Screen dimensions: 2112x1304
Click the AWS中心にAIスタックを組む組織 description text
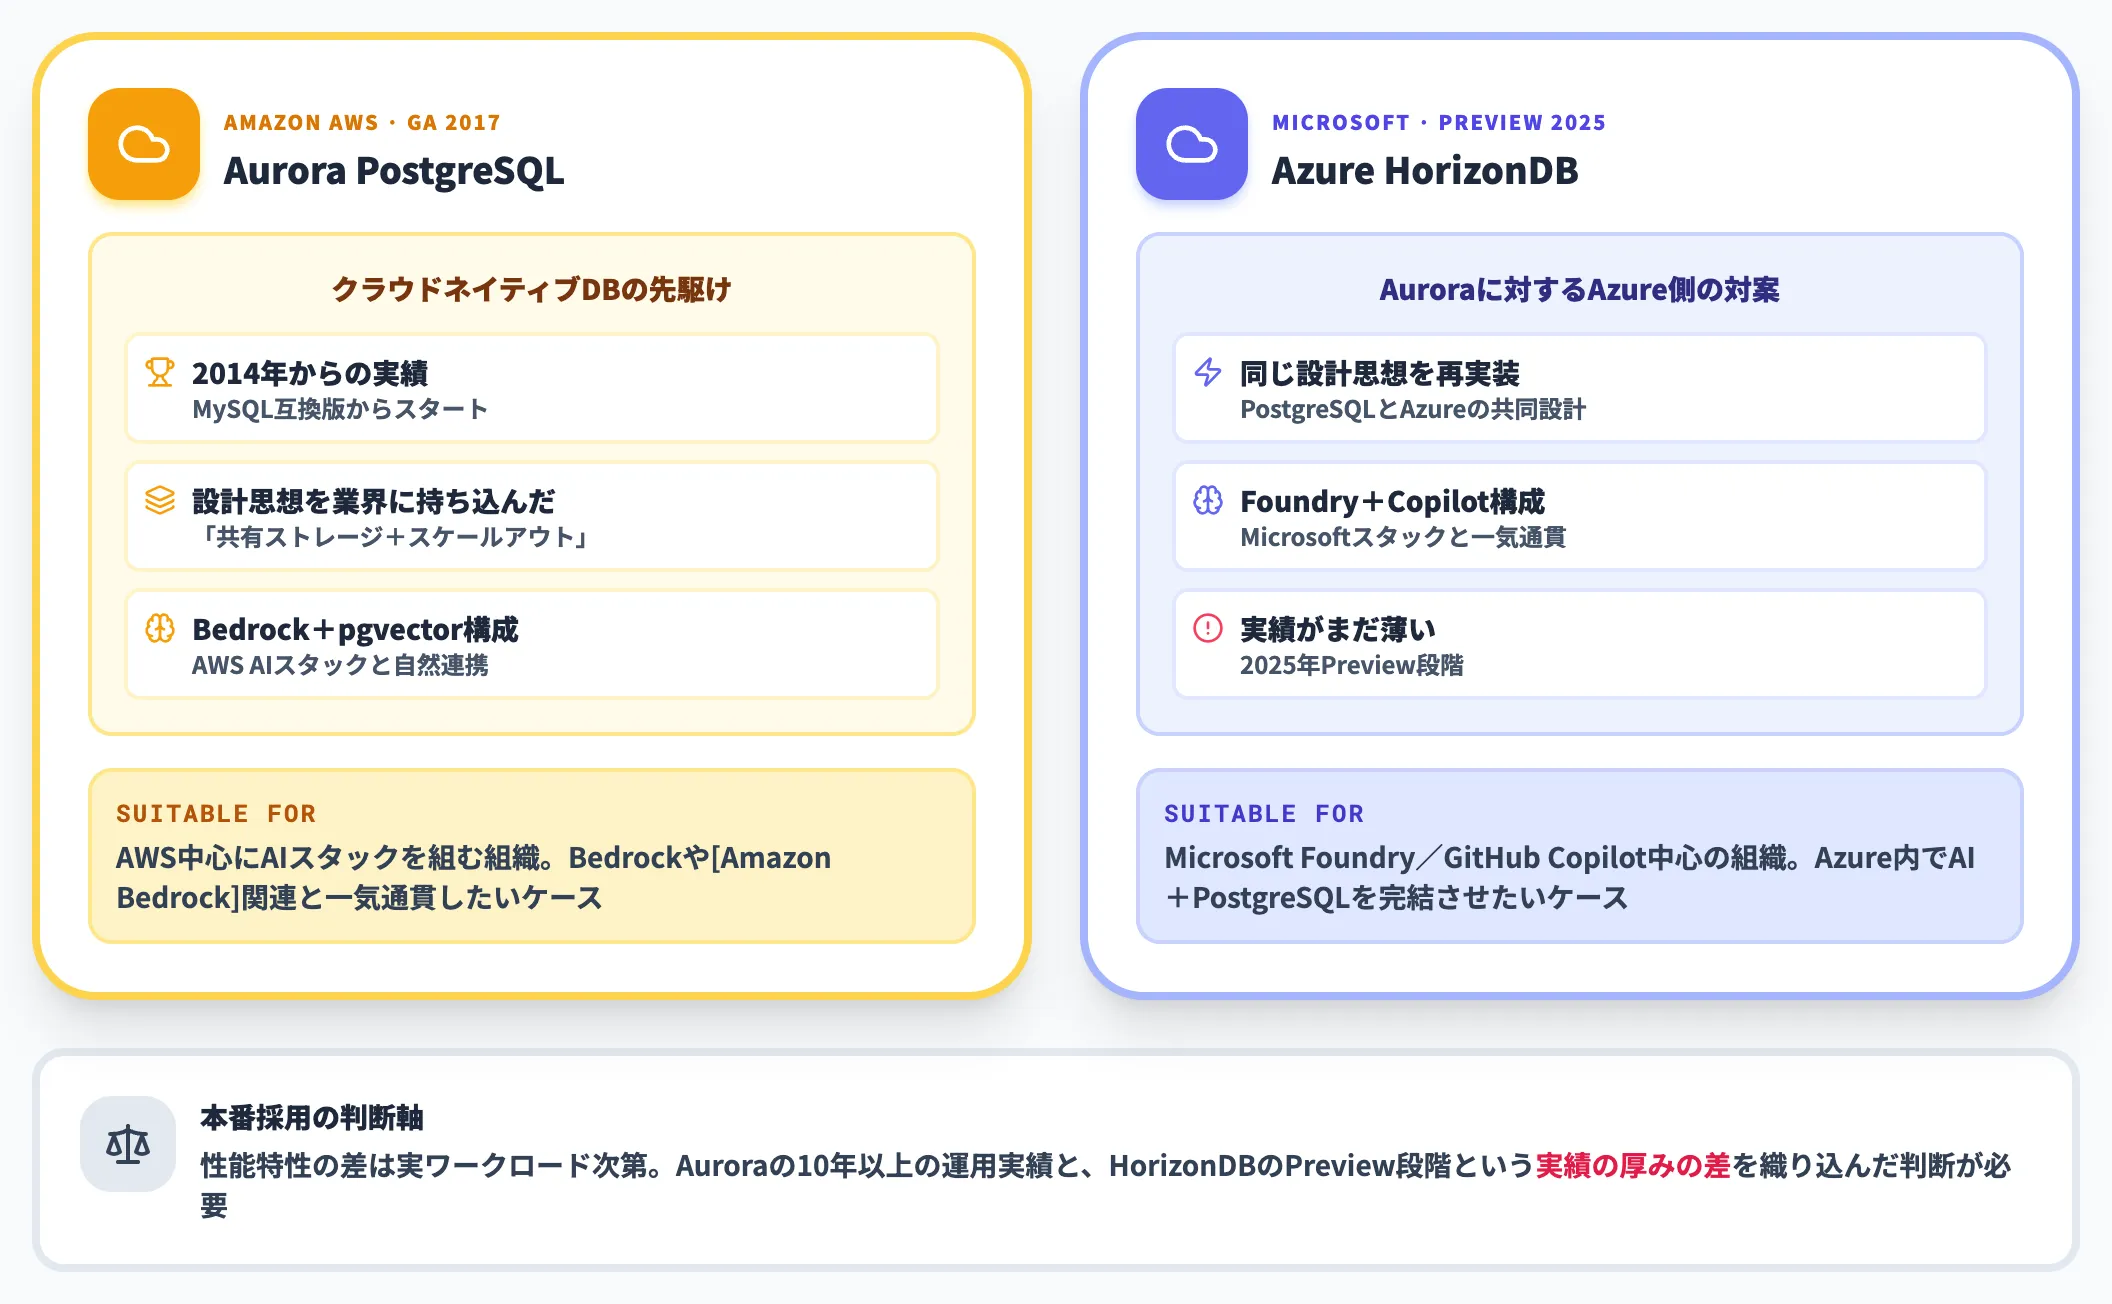tap(474, 877)
